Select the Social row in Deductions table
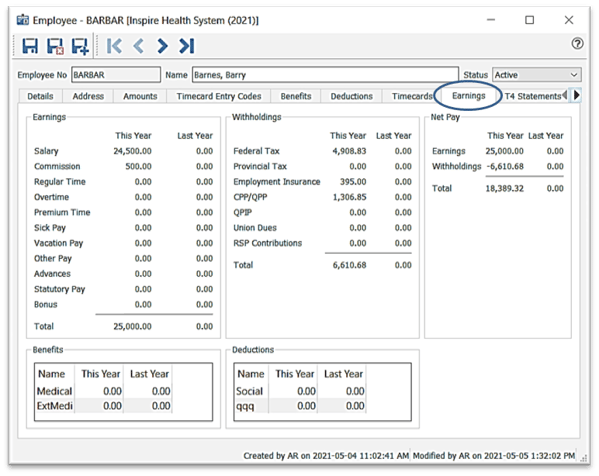599x476 pixels. coord(300,391)
